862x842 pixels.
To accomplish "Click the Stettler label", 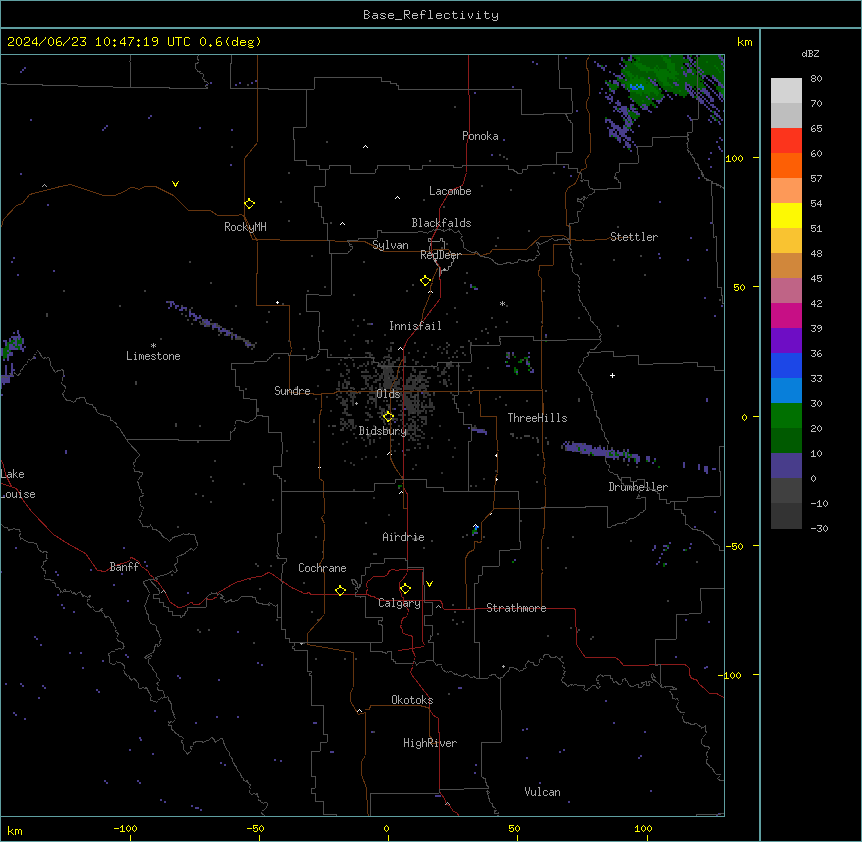I will click(634, 237).
